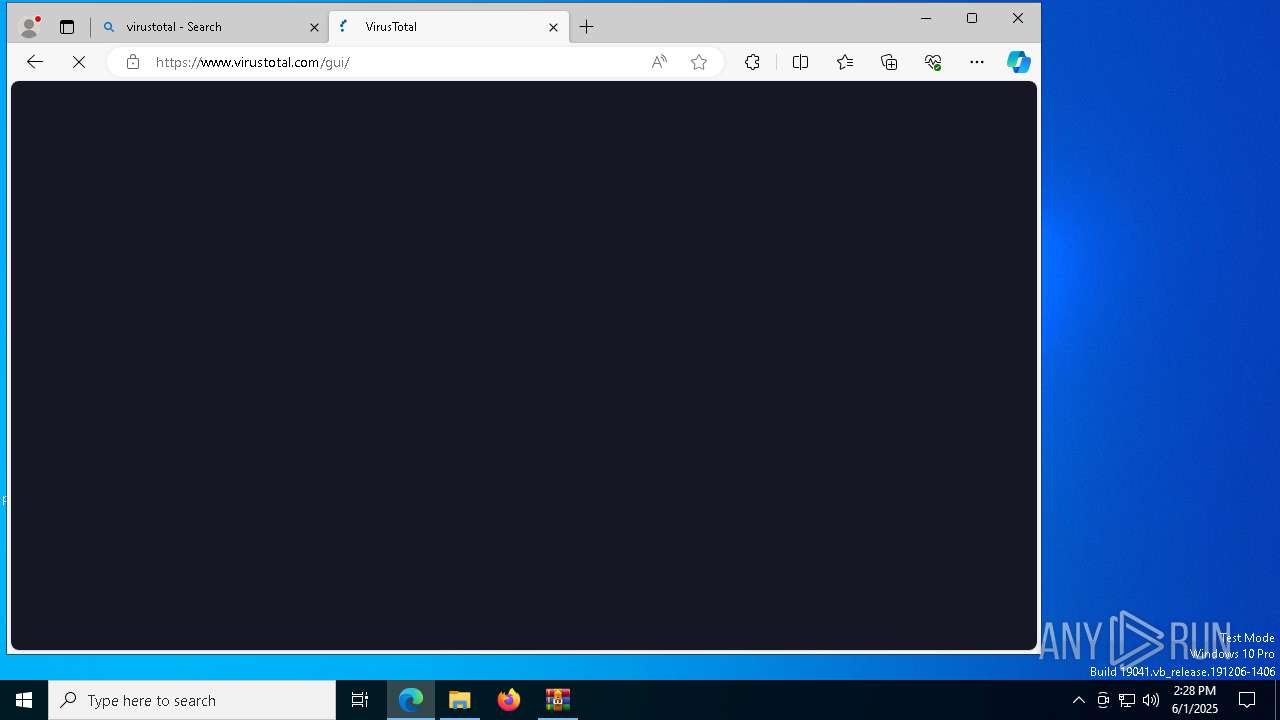Open the Copilot sidebar

[x=1019, y=62]
